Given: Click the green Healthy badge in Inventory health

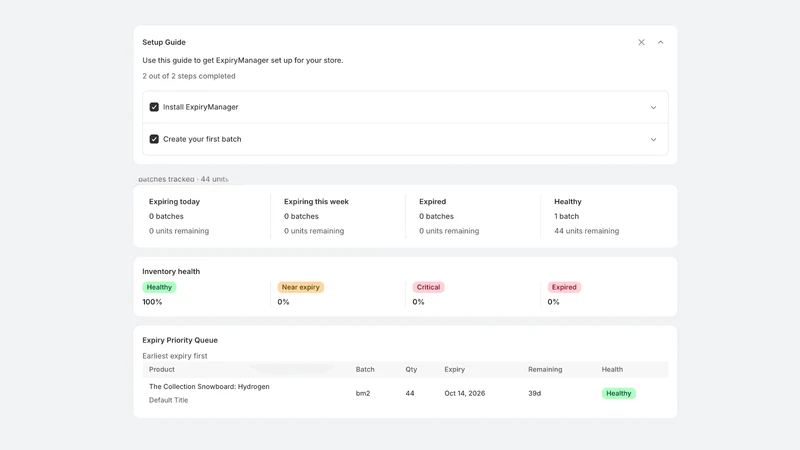Looking at the screenshot, I should coord(159,287).
